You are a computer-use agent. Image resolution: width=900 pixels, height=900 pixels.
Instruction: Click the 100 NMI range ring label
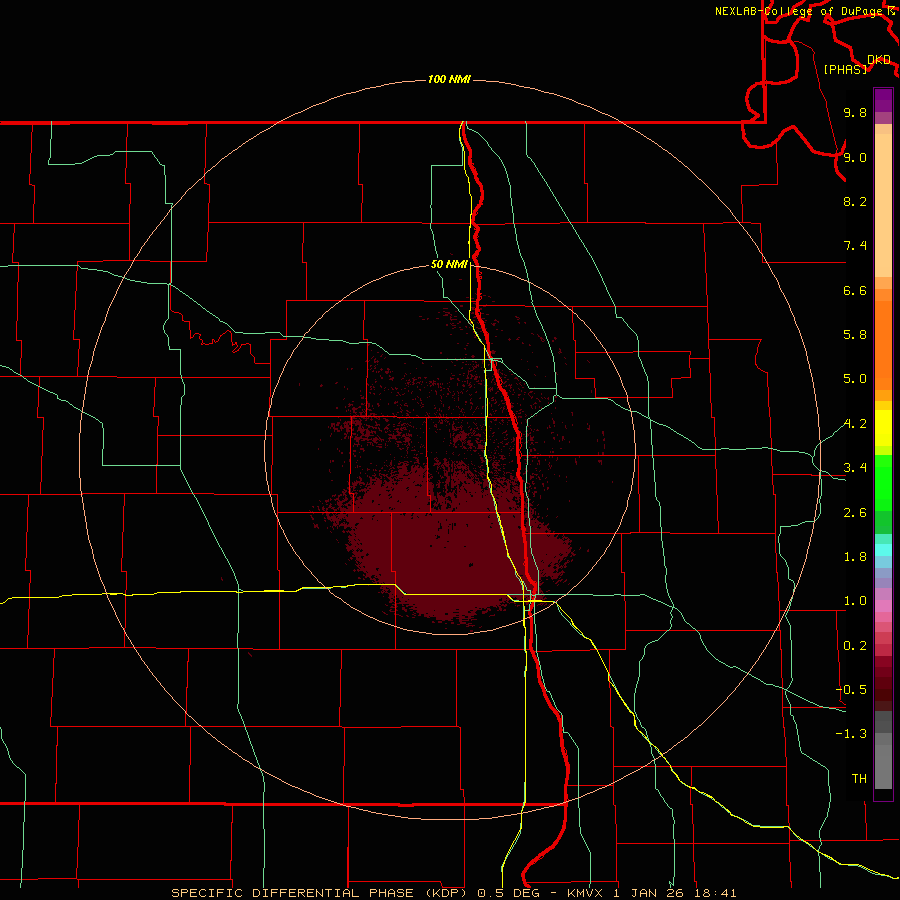(x=449, y=79)
